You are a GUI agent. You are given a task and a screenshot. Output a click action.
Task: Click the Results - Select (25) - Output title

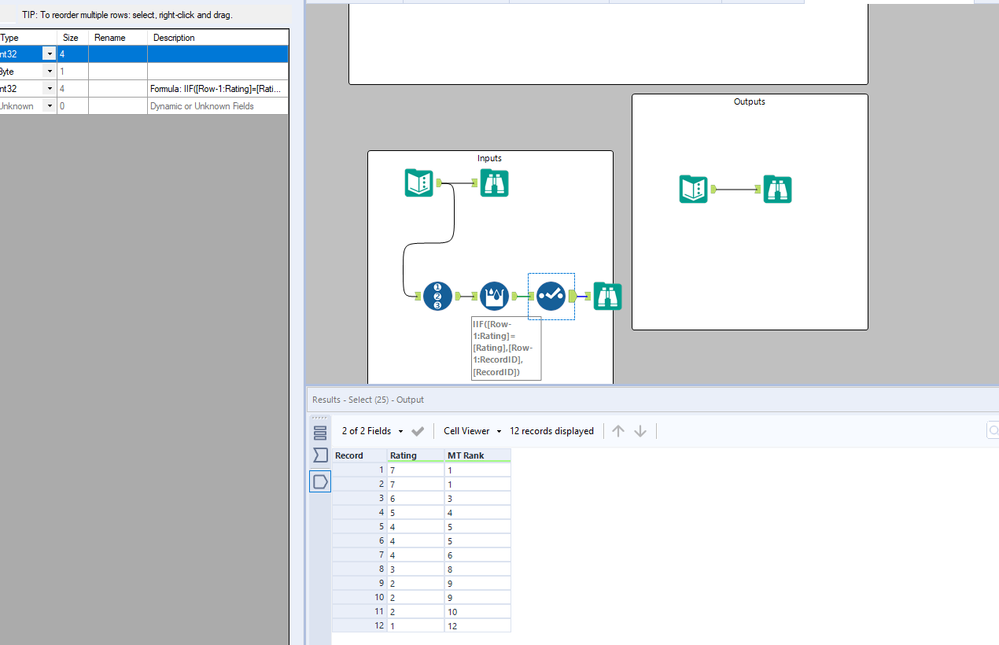point(368,400)
